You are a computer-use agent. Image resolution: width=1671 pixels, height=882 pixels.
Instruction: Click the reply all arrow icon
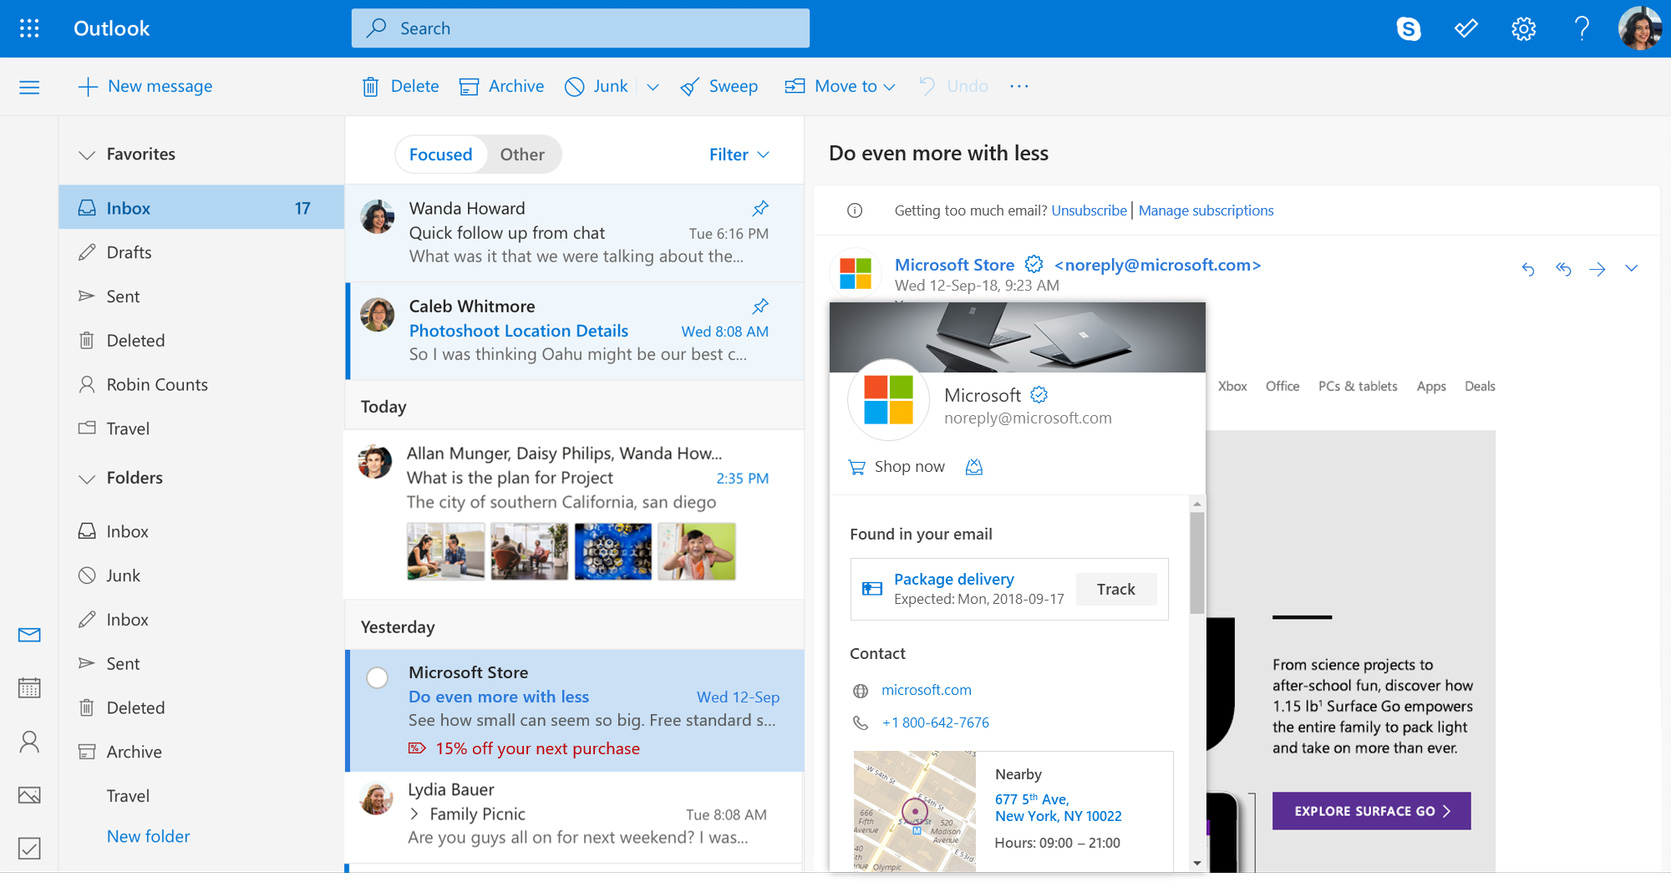click(x=1563, y=268)
